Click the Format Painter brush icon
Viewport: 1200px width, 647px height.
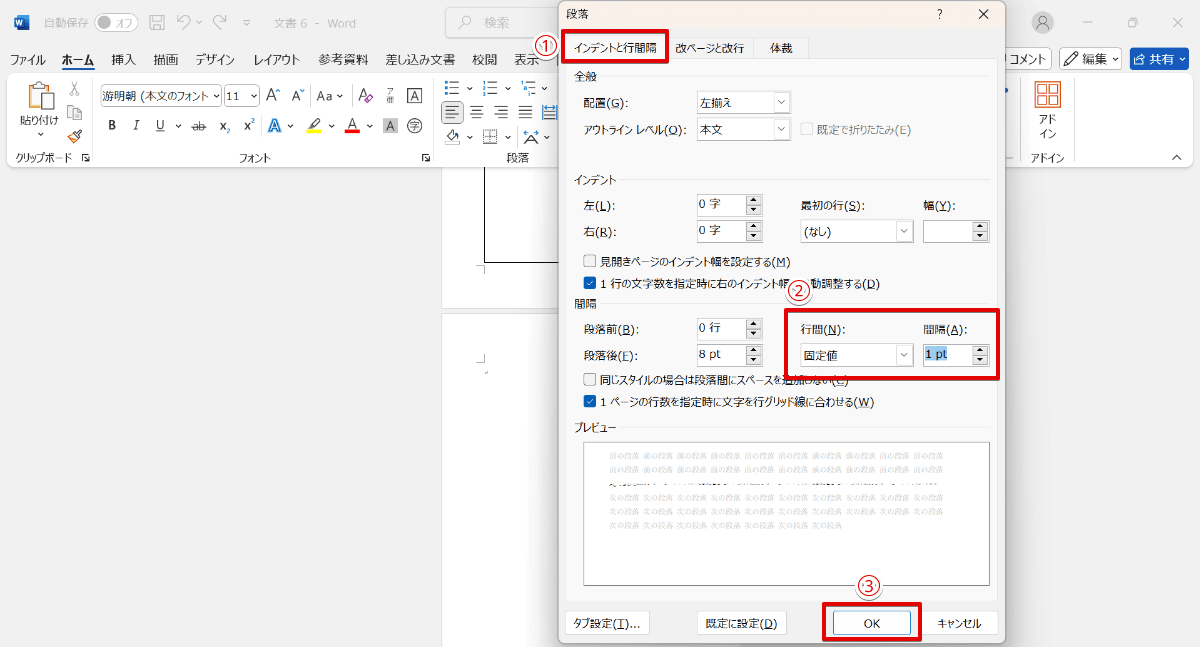74,136
